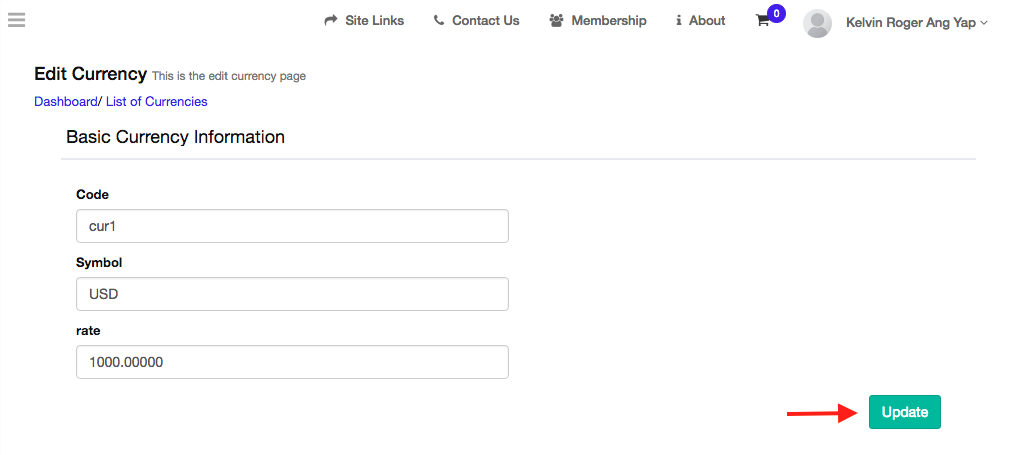Image resolution: width=1018 pixels, height=455 pixels.
Task: Click into the Symbol field containing USD
Action: (292, 294)
